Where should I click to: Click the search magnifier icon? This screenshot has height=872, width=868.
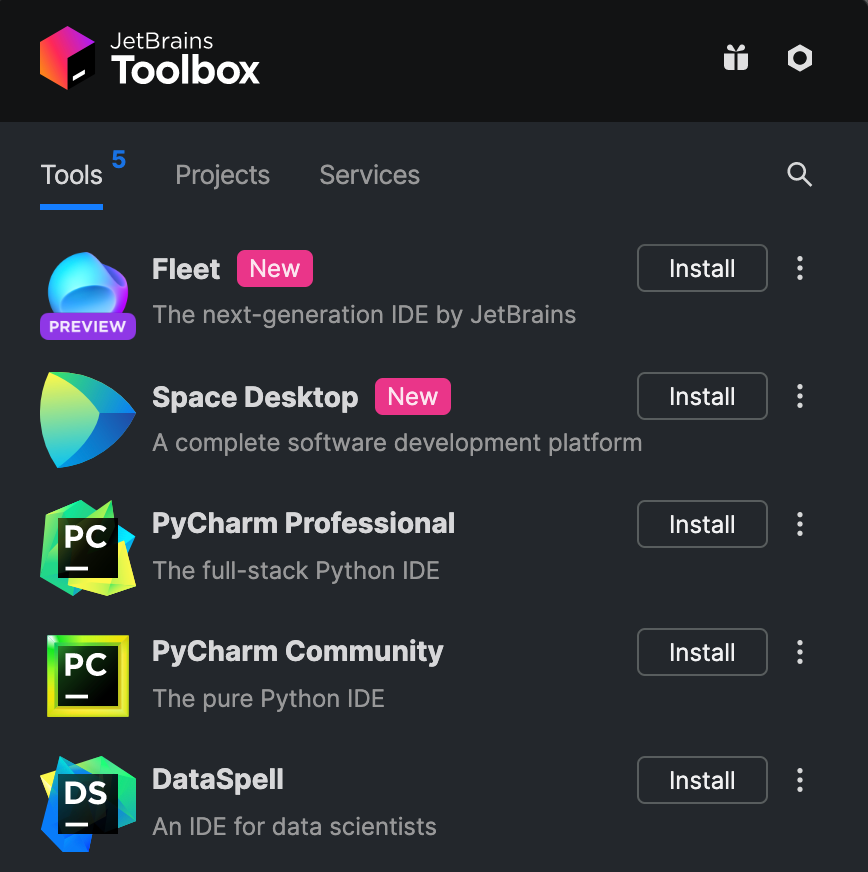point(799,174)
